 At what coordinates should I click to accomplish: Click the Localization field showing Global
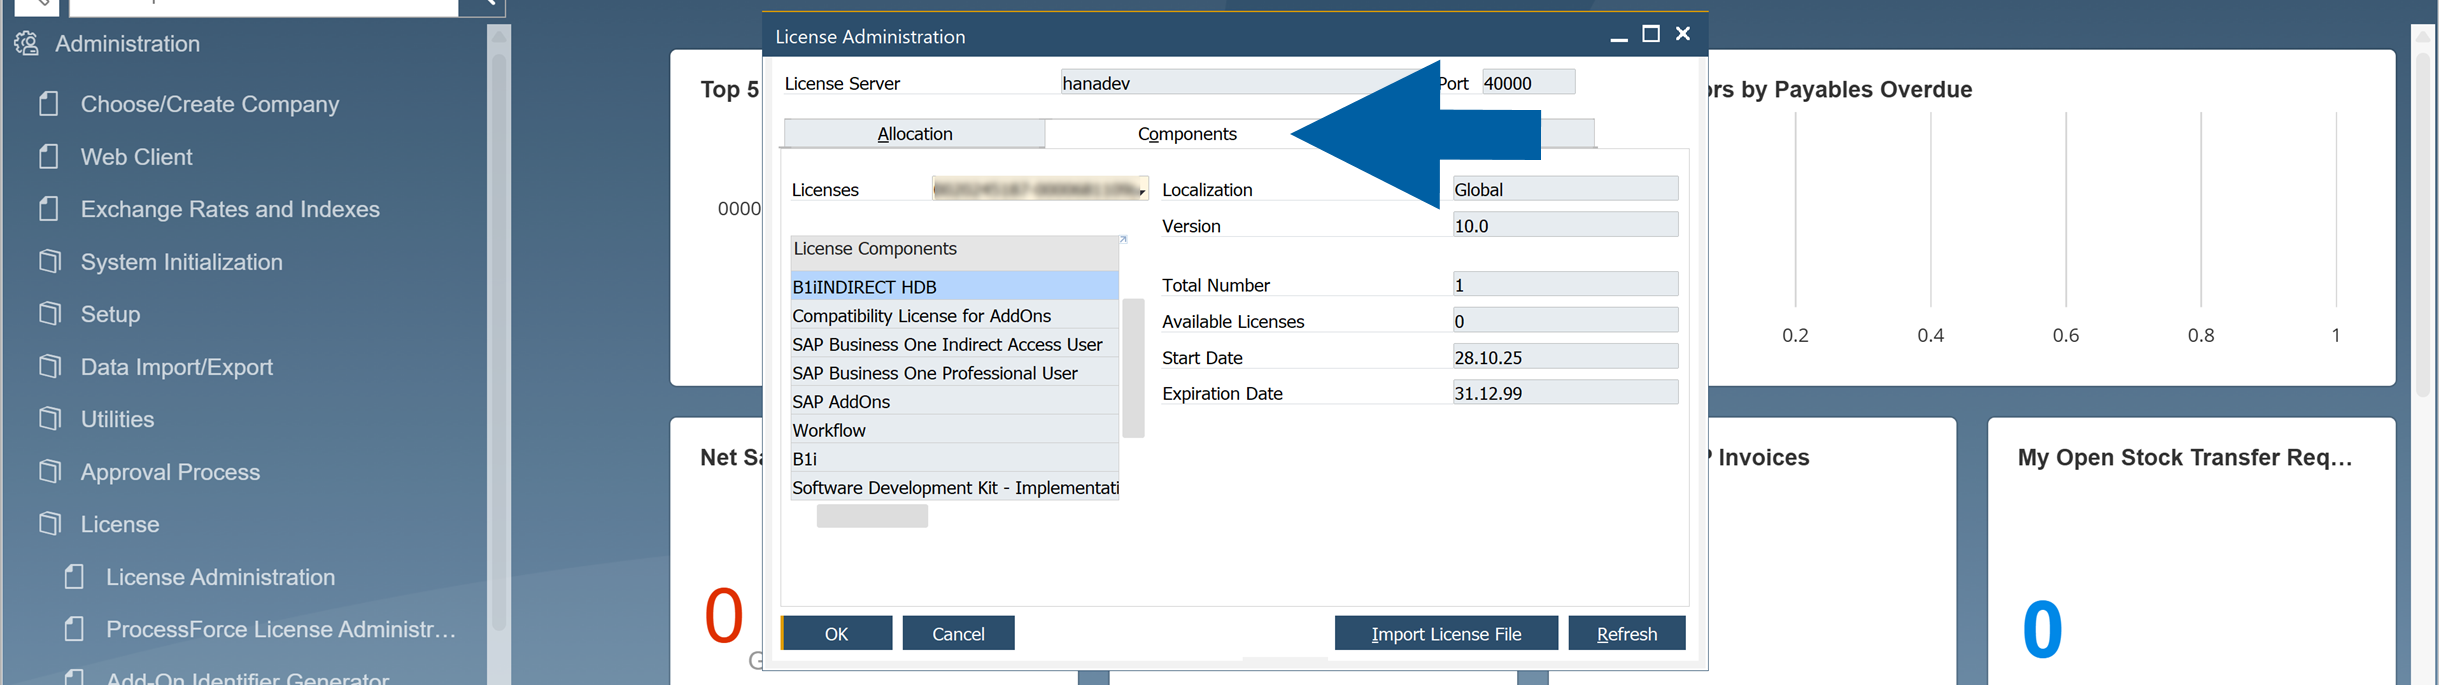(x=1565, y=189)
